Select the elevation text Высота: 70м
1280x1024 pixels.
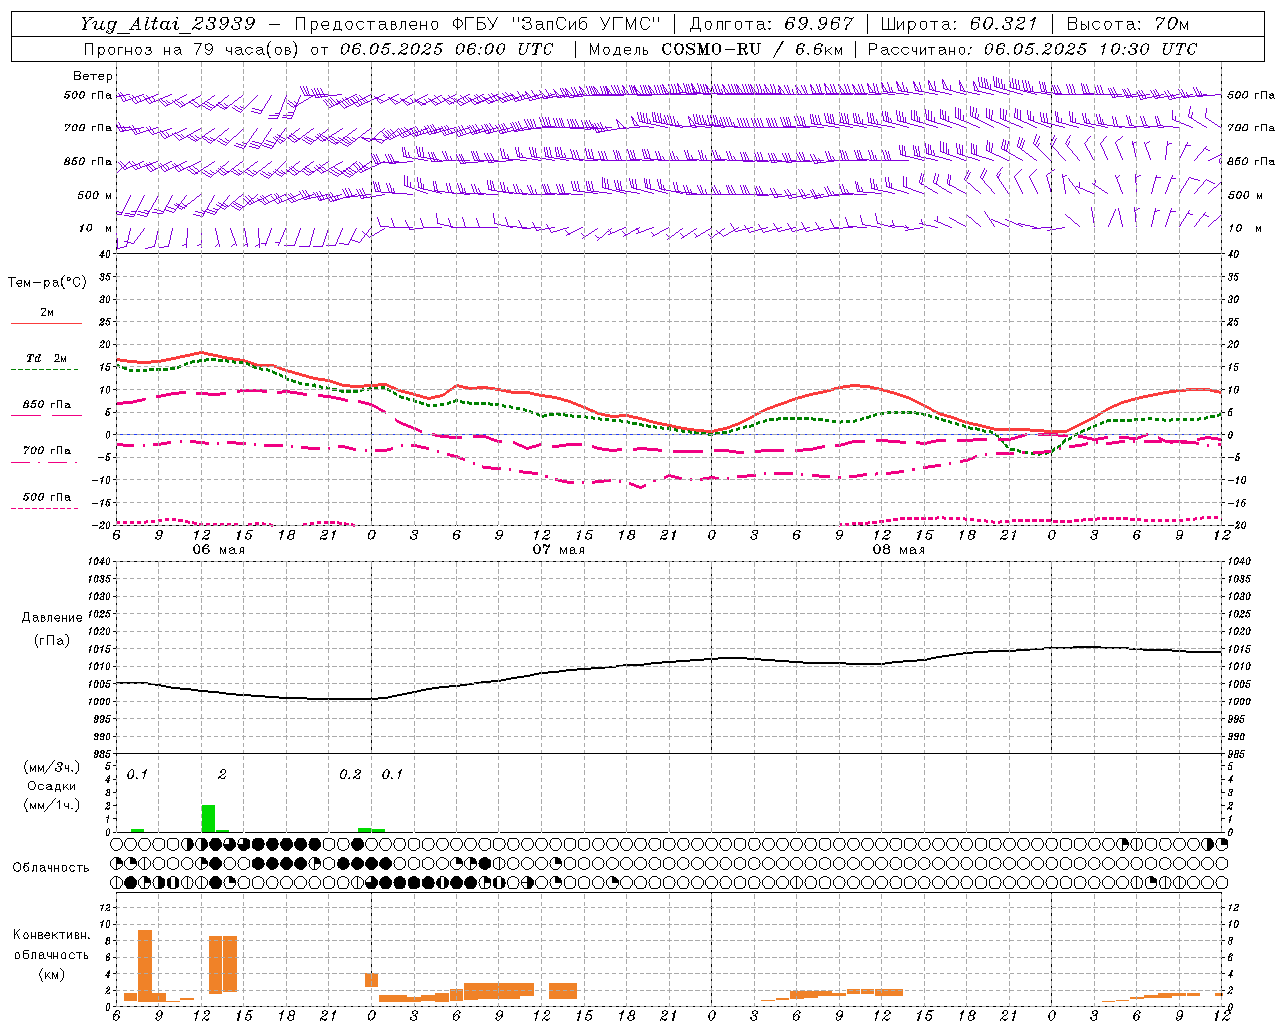point(1128,24)
